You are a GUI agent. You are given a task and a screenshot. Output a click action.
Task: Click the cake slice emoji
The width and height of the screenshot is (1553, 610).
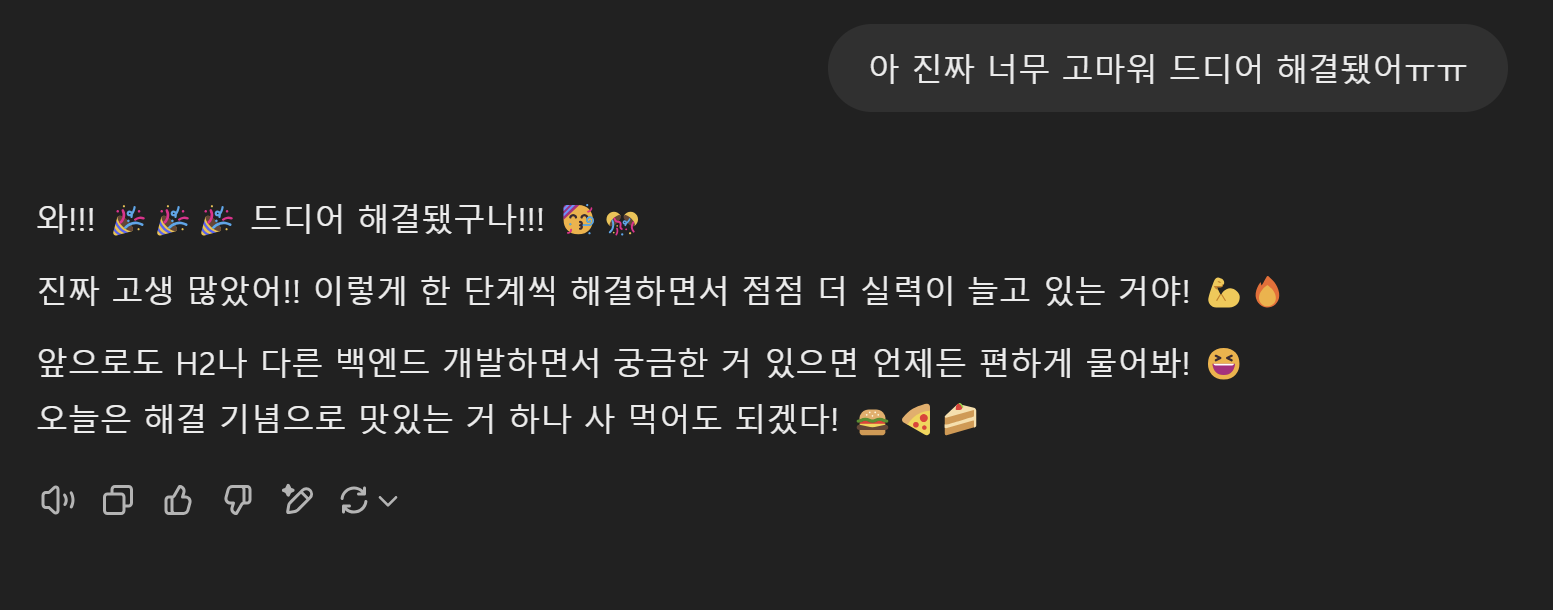tap(960, 419)
